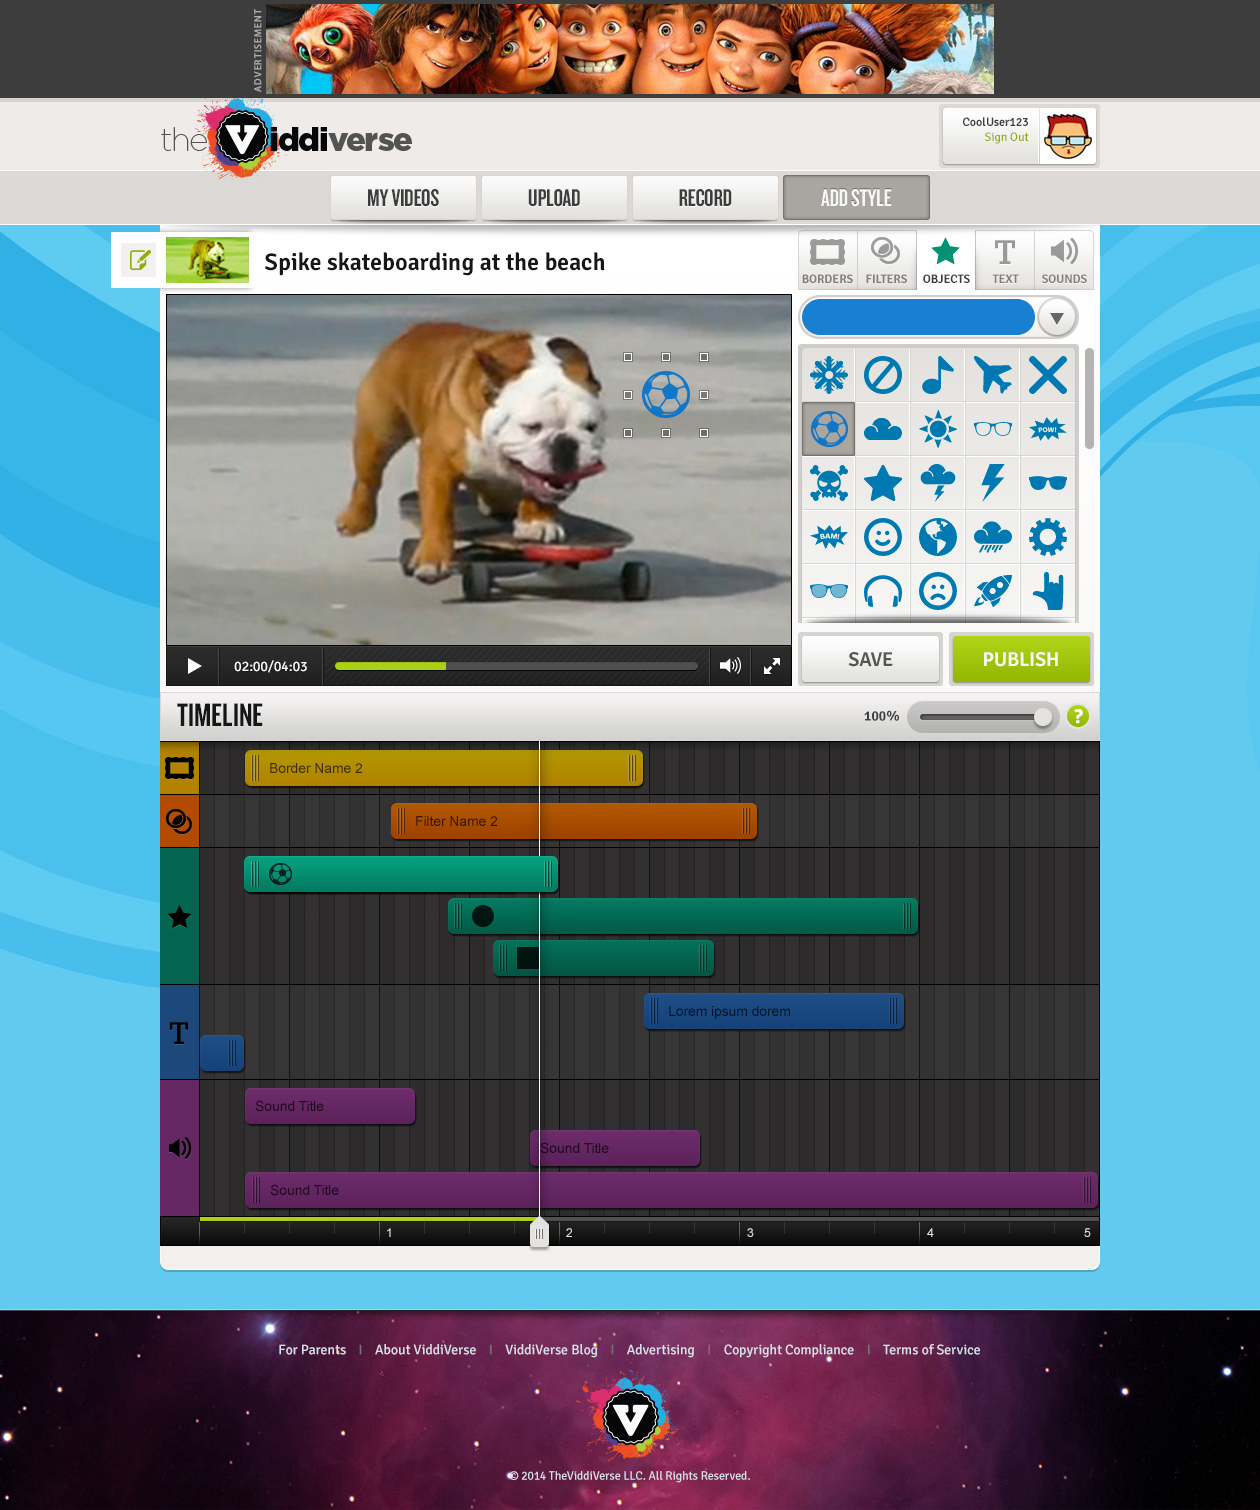Select the sad face object

pos(938,591)
